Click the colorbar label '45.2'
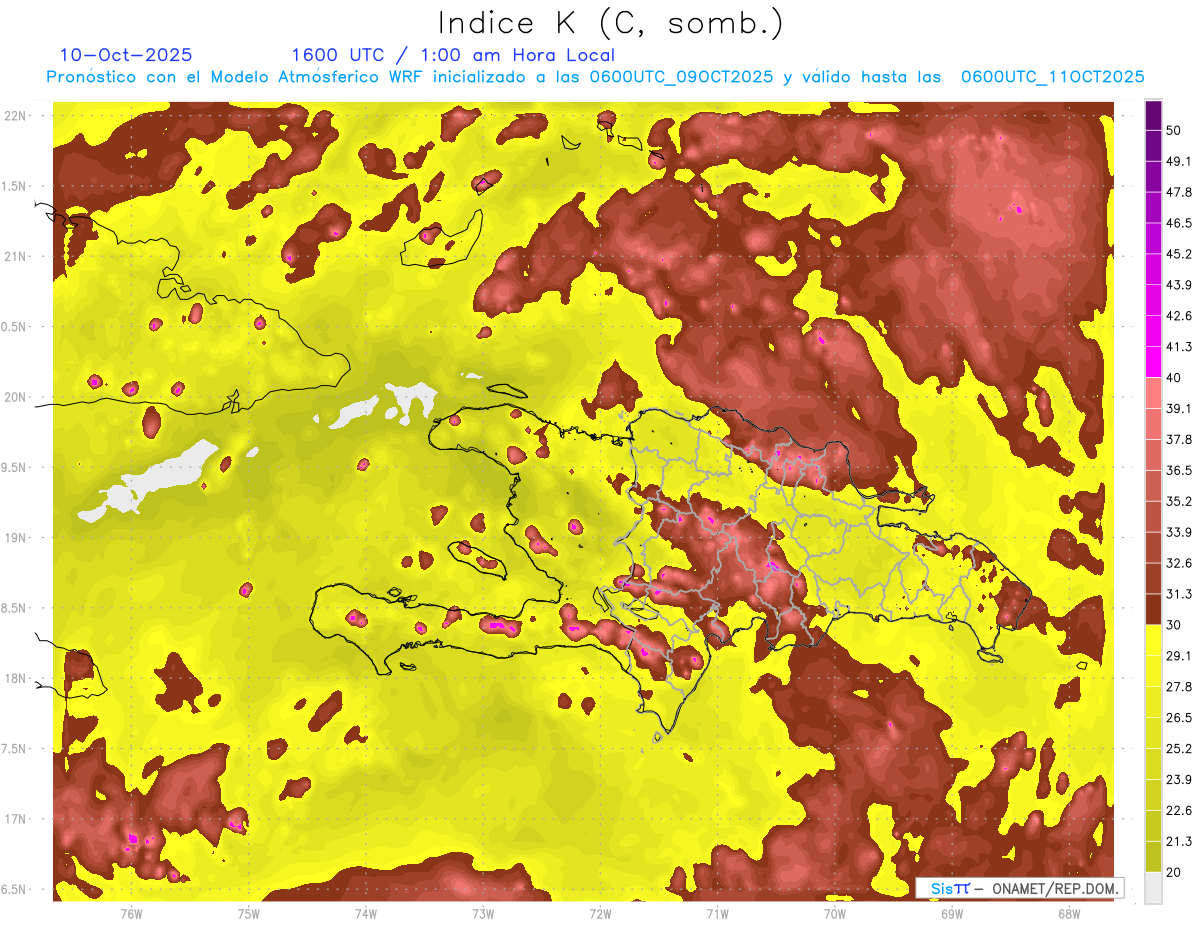This screenshot has height=927, width=1200. click(1180, 255)
